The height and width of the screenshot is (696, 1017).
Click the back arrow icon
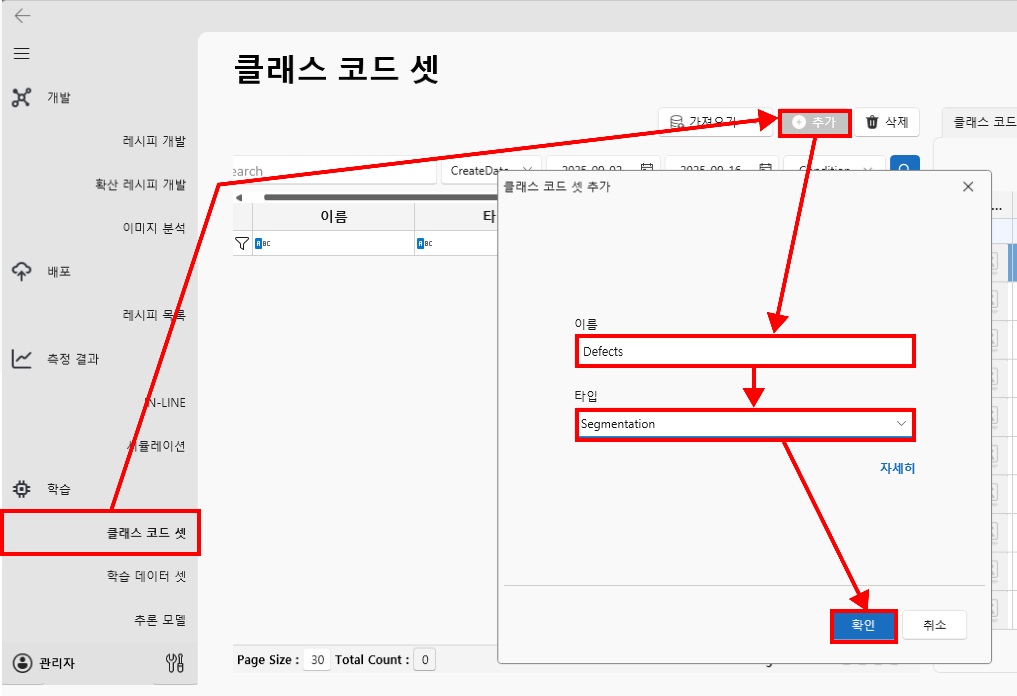[x=22, y=16]
